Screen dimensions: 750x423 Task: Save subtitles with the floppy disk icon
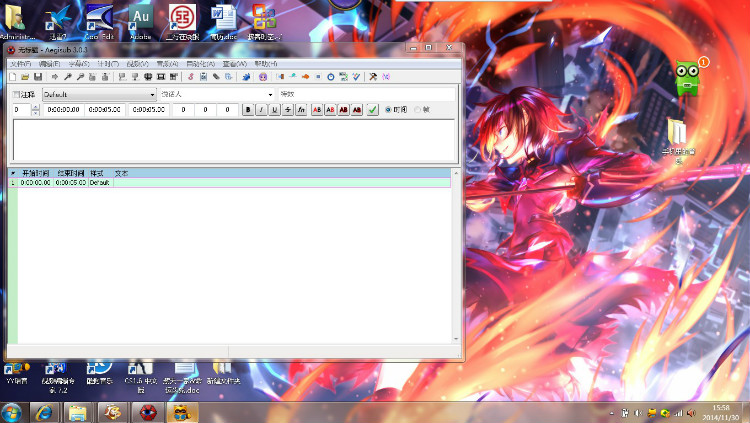pos(38,77)
